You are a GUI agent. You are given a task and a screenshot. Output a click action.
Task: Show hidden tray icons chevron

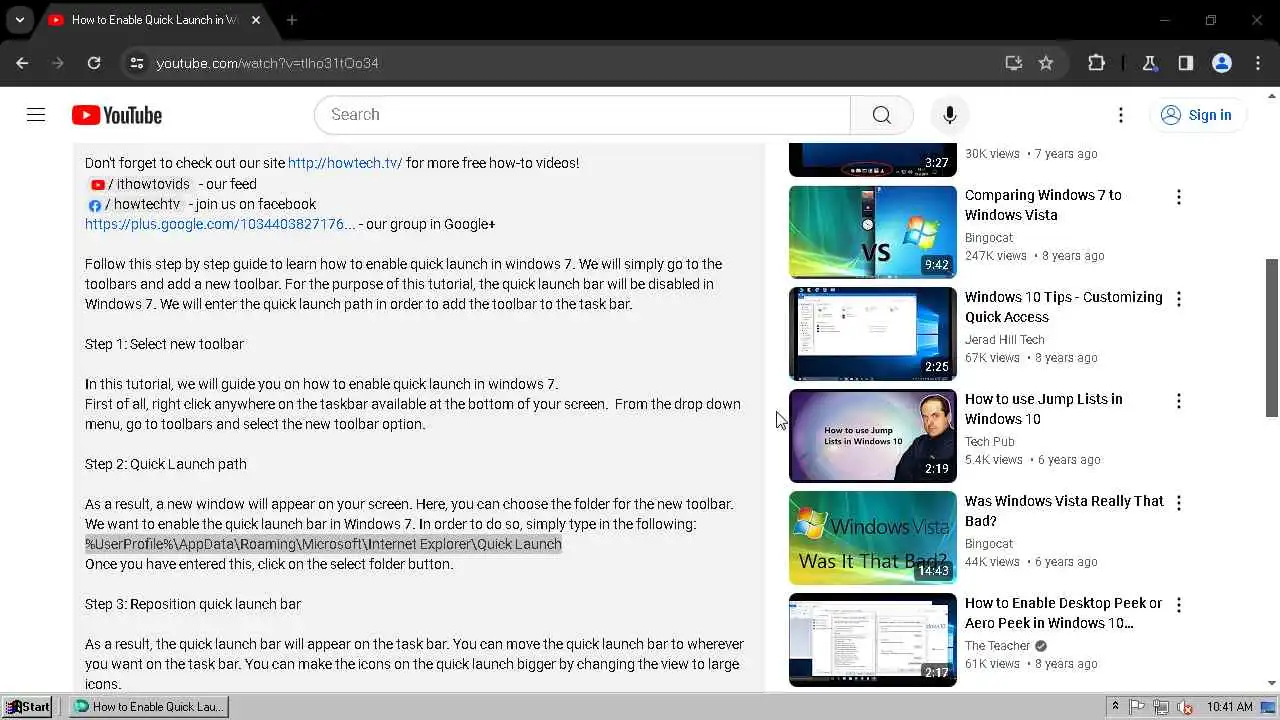point(1115,707)
